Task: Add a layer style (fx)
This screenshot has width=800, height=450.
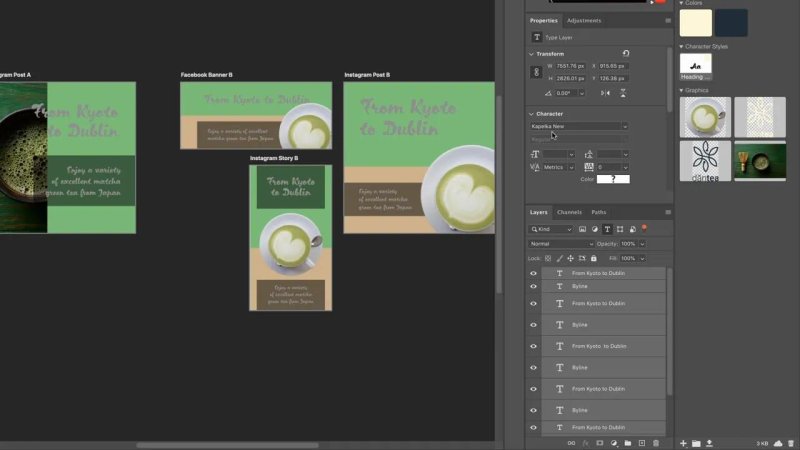Action: [x=586, y=443]
